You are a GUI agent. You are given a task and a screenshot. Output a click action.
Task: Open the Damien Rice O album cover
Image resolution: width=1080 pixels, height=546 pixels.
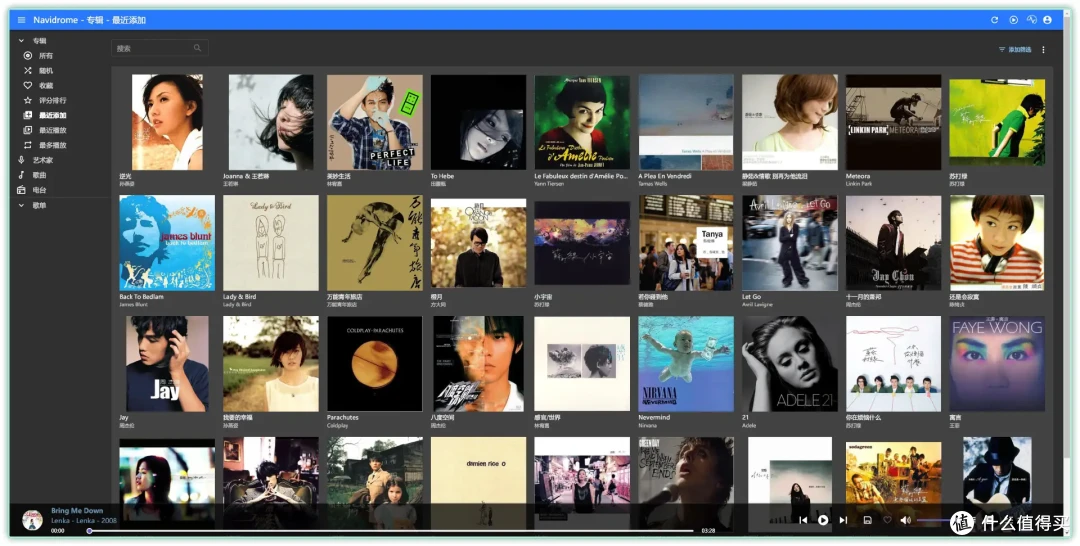point(479,485)
